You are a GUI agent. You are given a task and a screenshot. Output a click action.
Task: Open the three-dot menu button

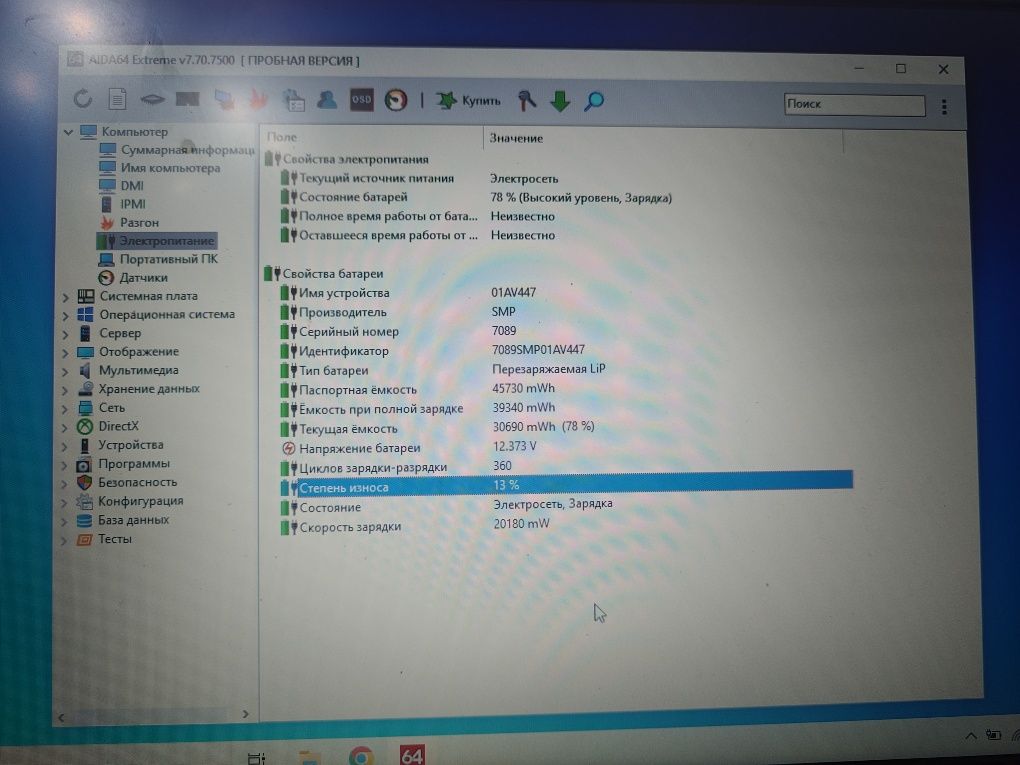coord(944,107)
